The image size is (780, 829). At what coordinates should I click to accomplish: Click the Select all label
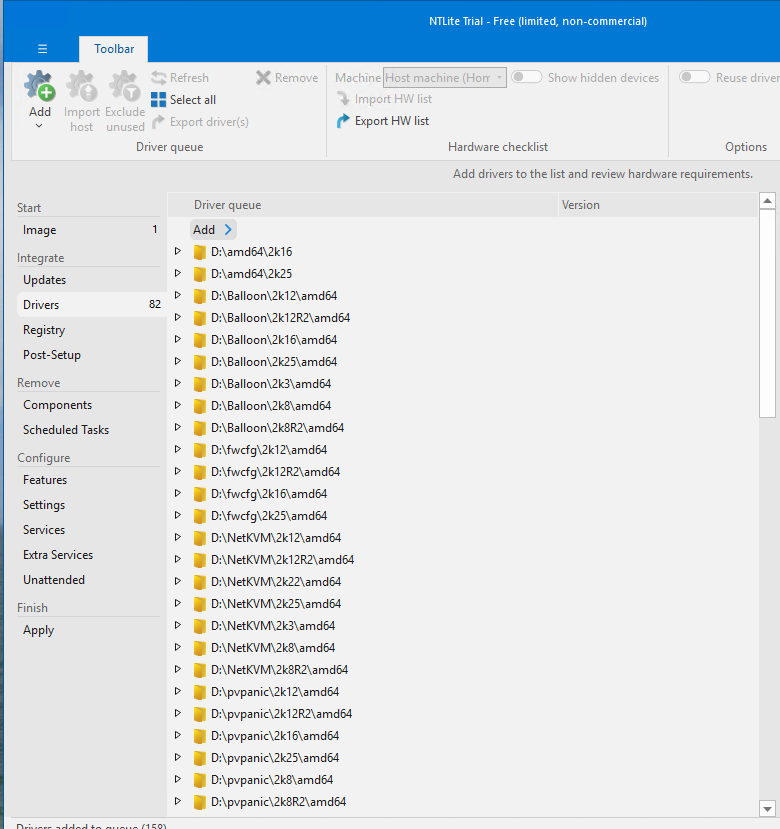coord(192,100)
